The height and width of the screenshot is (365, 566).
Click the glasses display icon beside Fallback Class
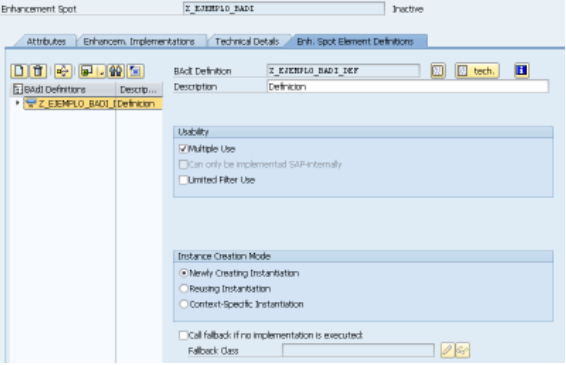(462, 350)
